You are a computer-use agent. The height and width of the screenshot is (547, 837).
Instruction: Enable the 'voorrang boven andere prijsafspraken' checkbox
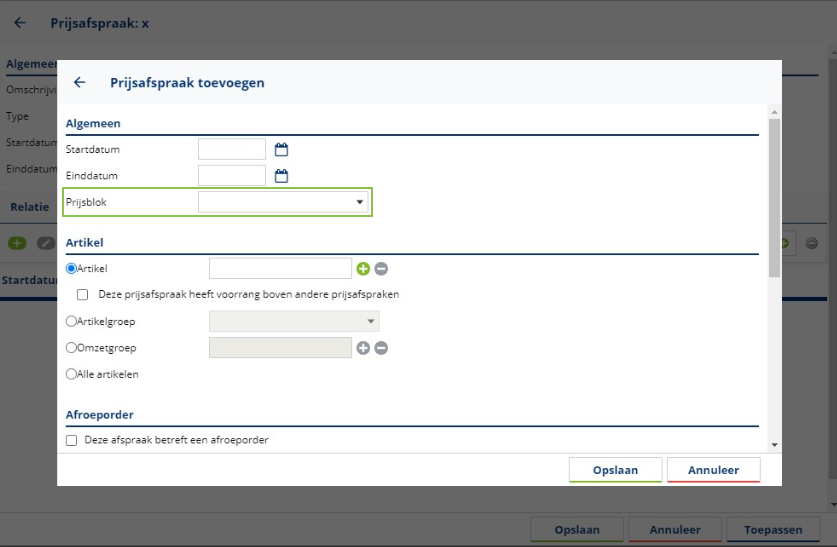83,295
